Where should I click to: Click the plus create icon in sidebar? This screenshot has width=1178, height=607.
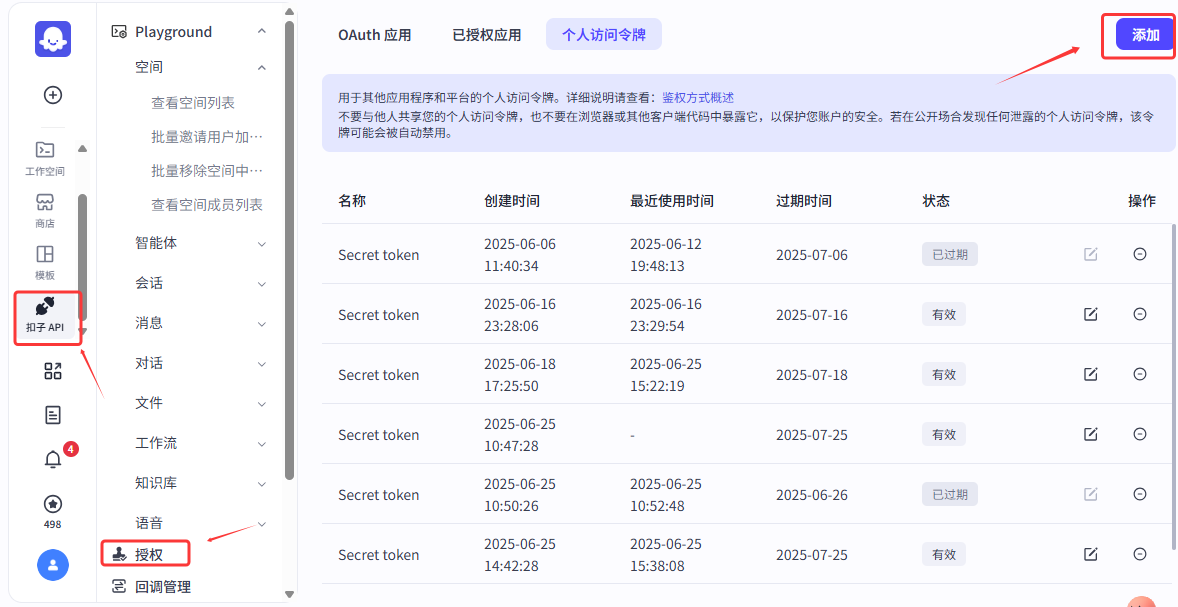click(x=53, y=95)
